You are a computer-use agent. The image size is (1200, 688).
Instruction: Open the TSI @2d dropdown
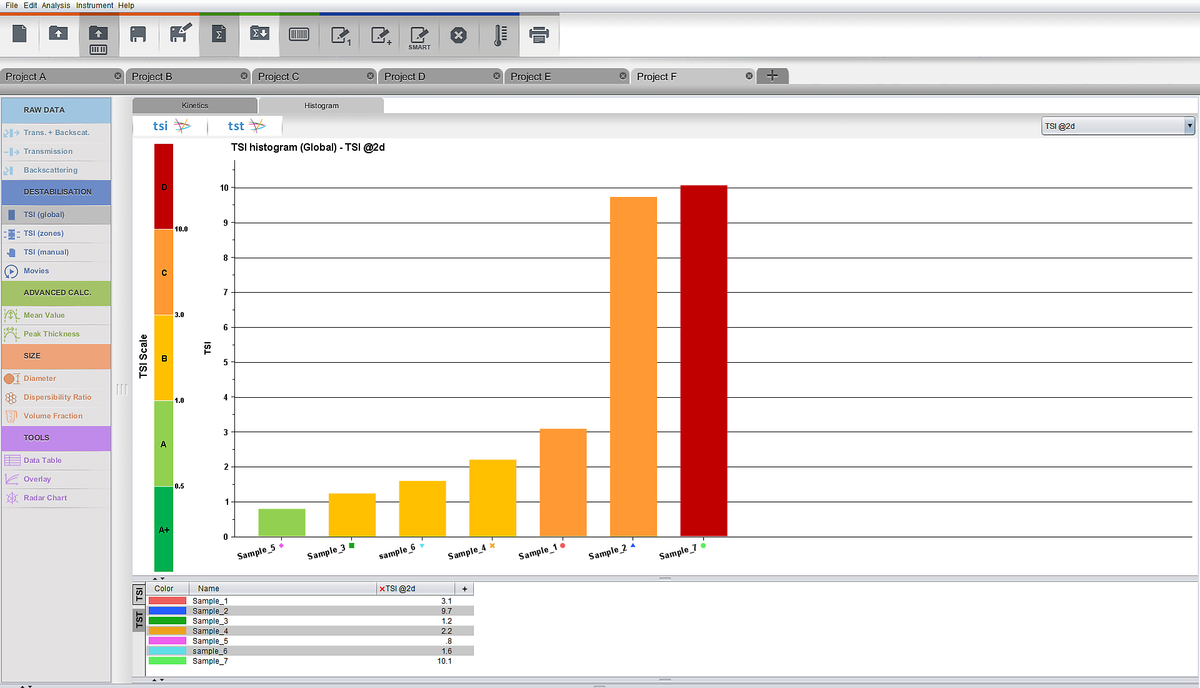point(1118,126)
